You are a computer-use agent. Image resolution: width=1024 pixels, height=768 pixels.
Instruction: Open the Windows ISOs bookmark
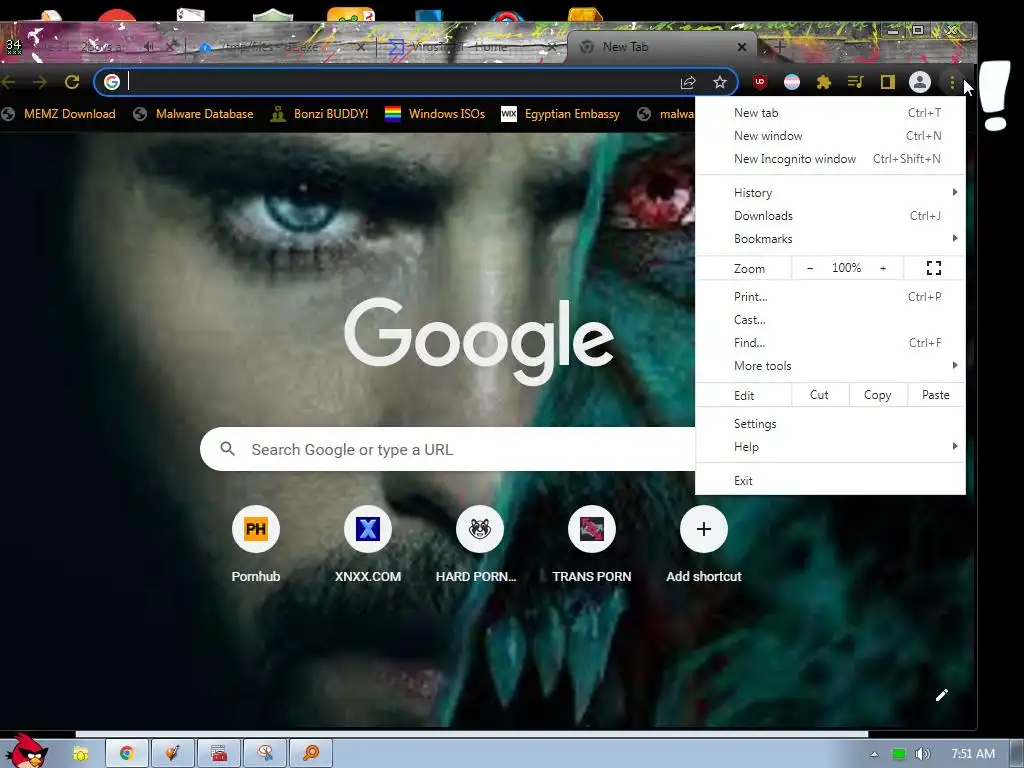[x=435, y=114]
